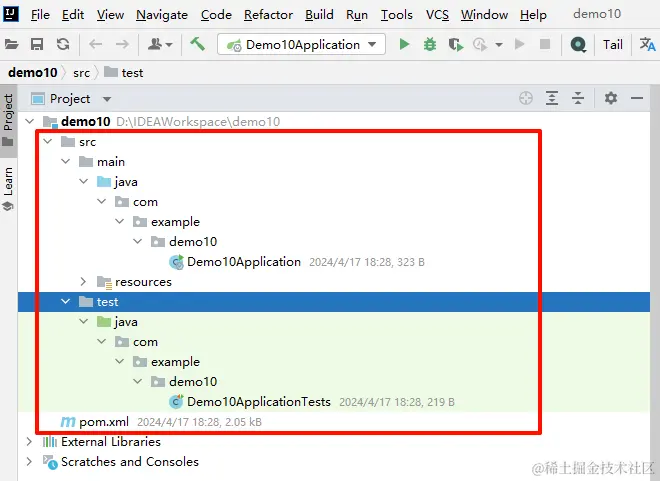The width and height of the screenshot is (660, 481).
Task: Click the Stop square icon
Action: pyautogui.click(x=545, y=44)
